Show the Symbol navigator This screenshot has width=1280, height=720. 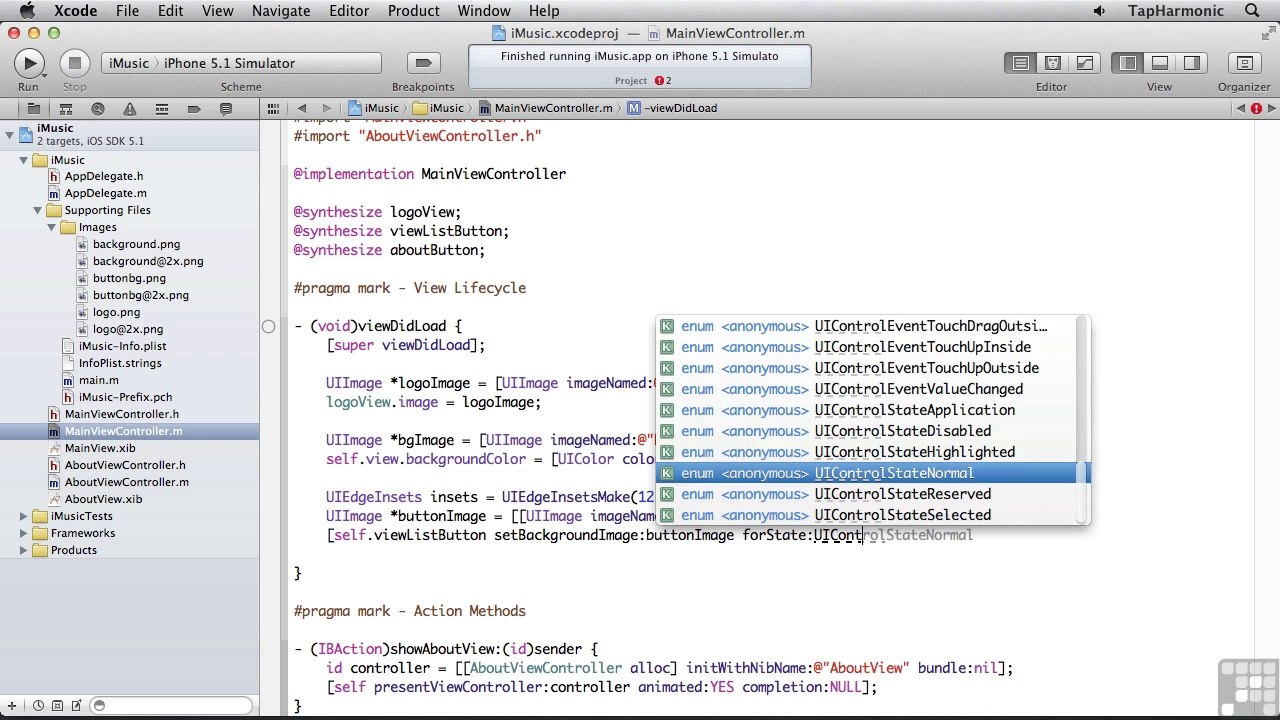[x=65, y=108]
